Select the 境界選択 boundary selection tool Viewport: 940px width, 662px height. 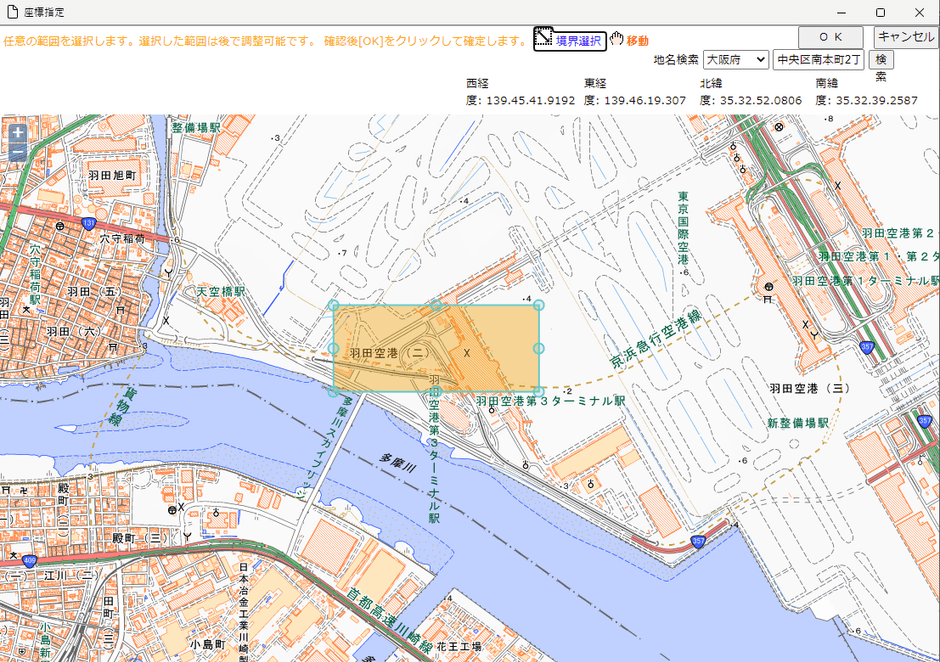(578, 38)
